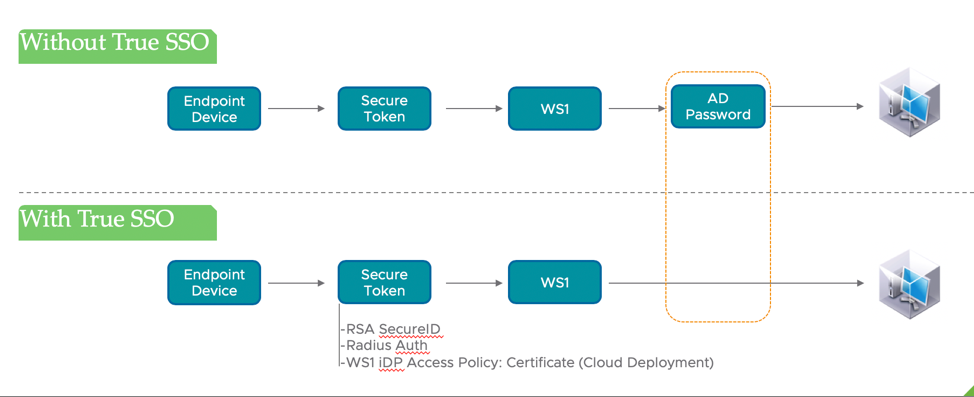Select the Secure Token box in bottom flow
This screenshot has height=397, width=974.
tap(385, 283)
